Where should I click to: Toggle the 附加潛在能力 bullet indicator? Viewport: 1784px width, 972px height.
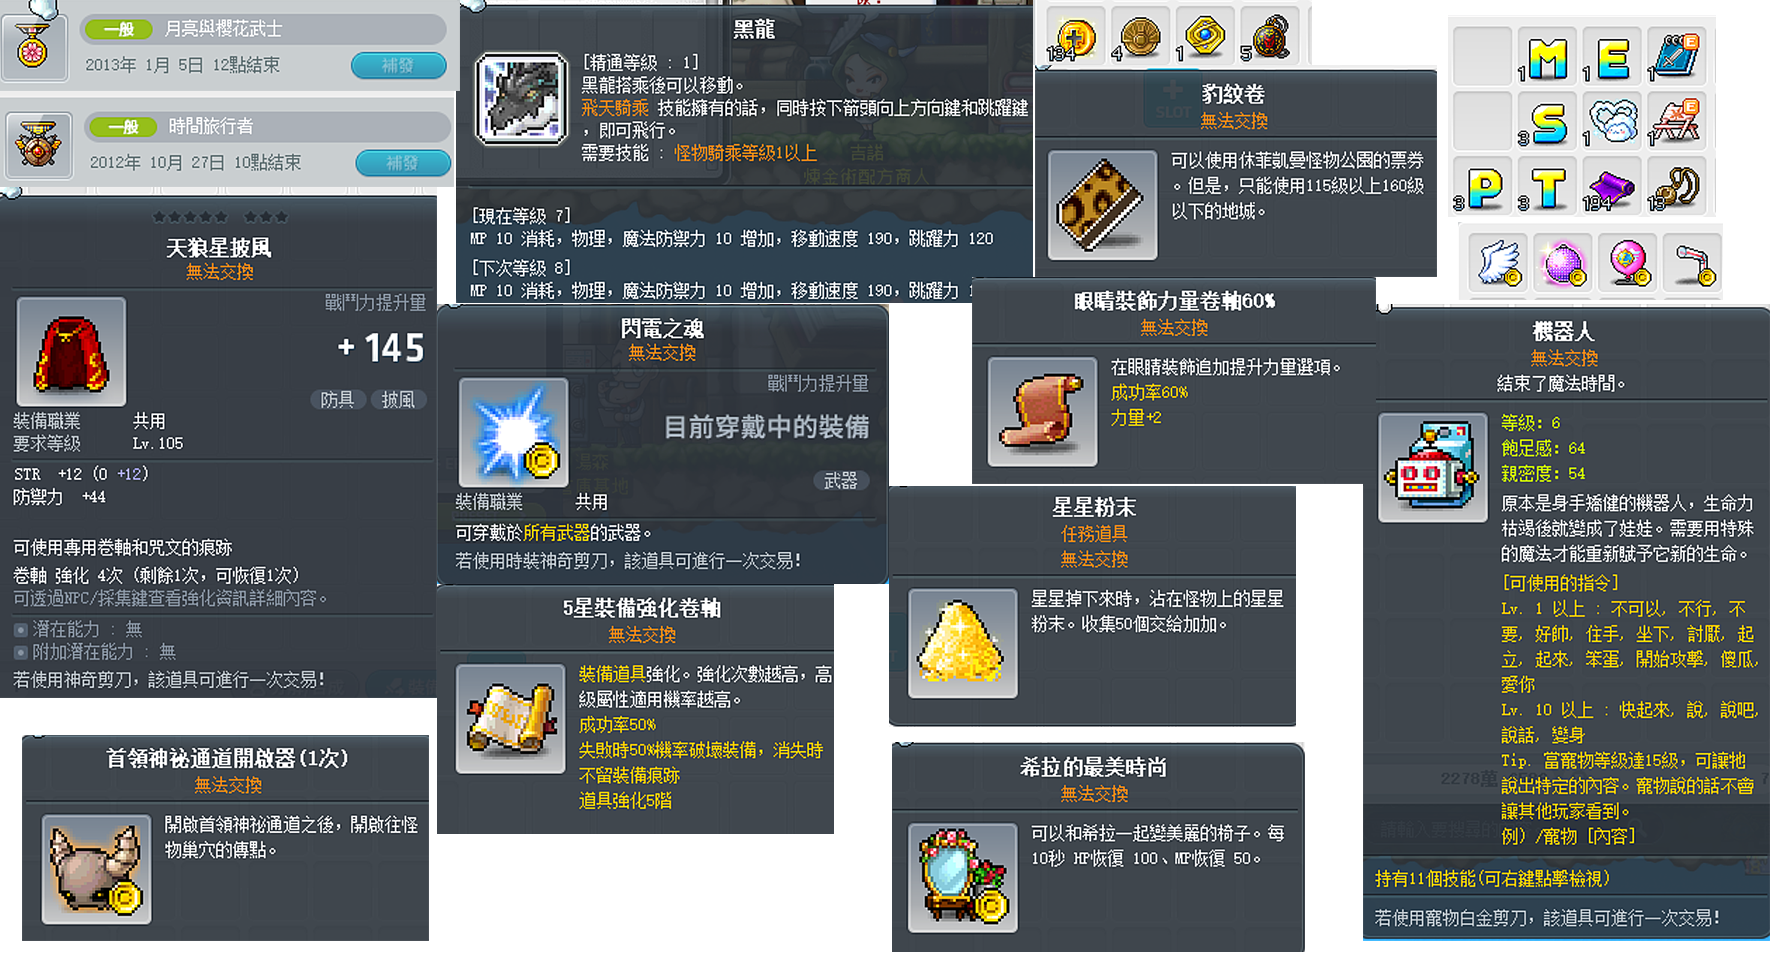coord(21,652)
